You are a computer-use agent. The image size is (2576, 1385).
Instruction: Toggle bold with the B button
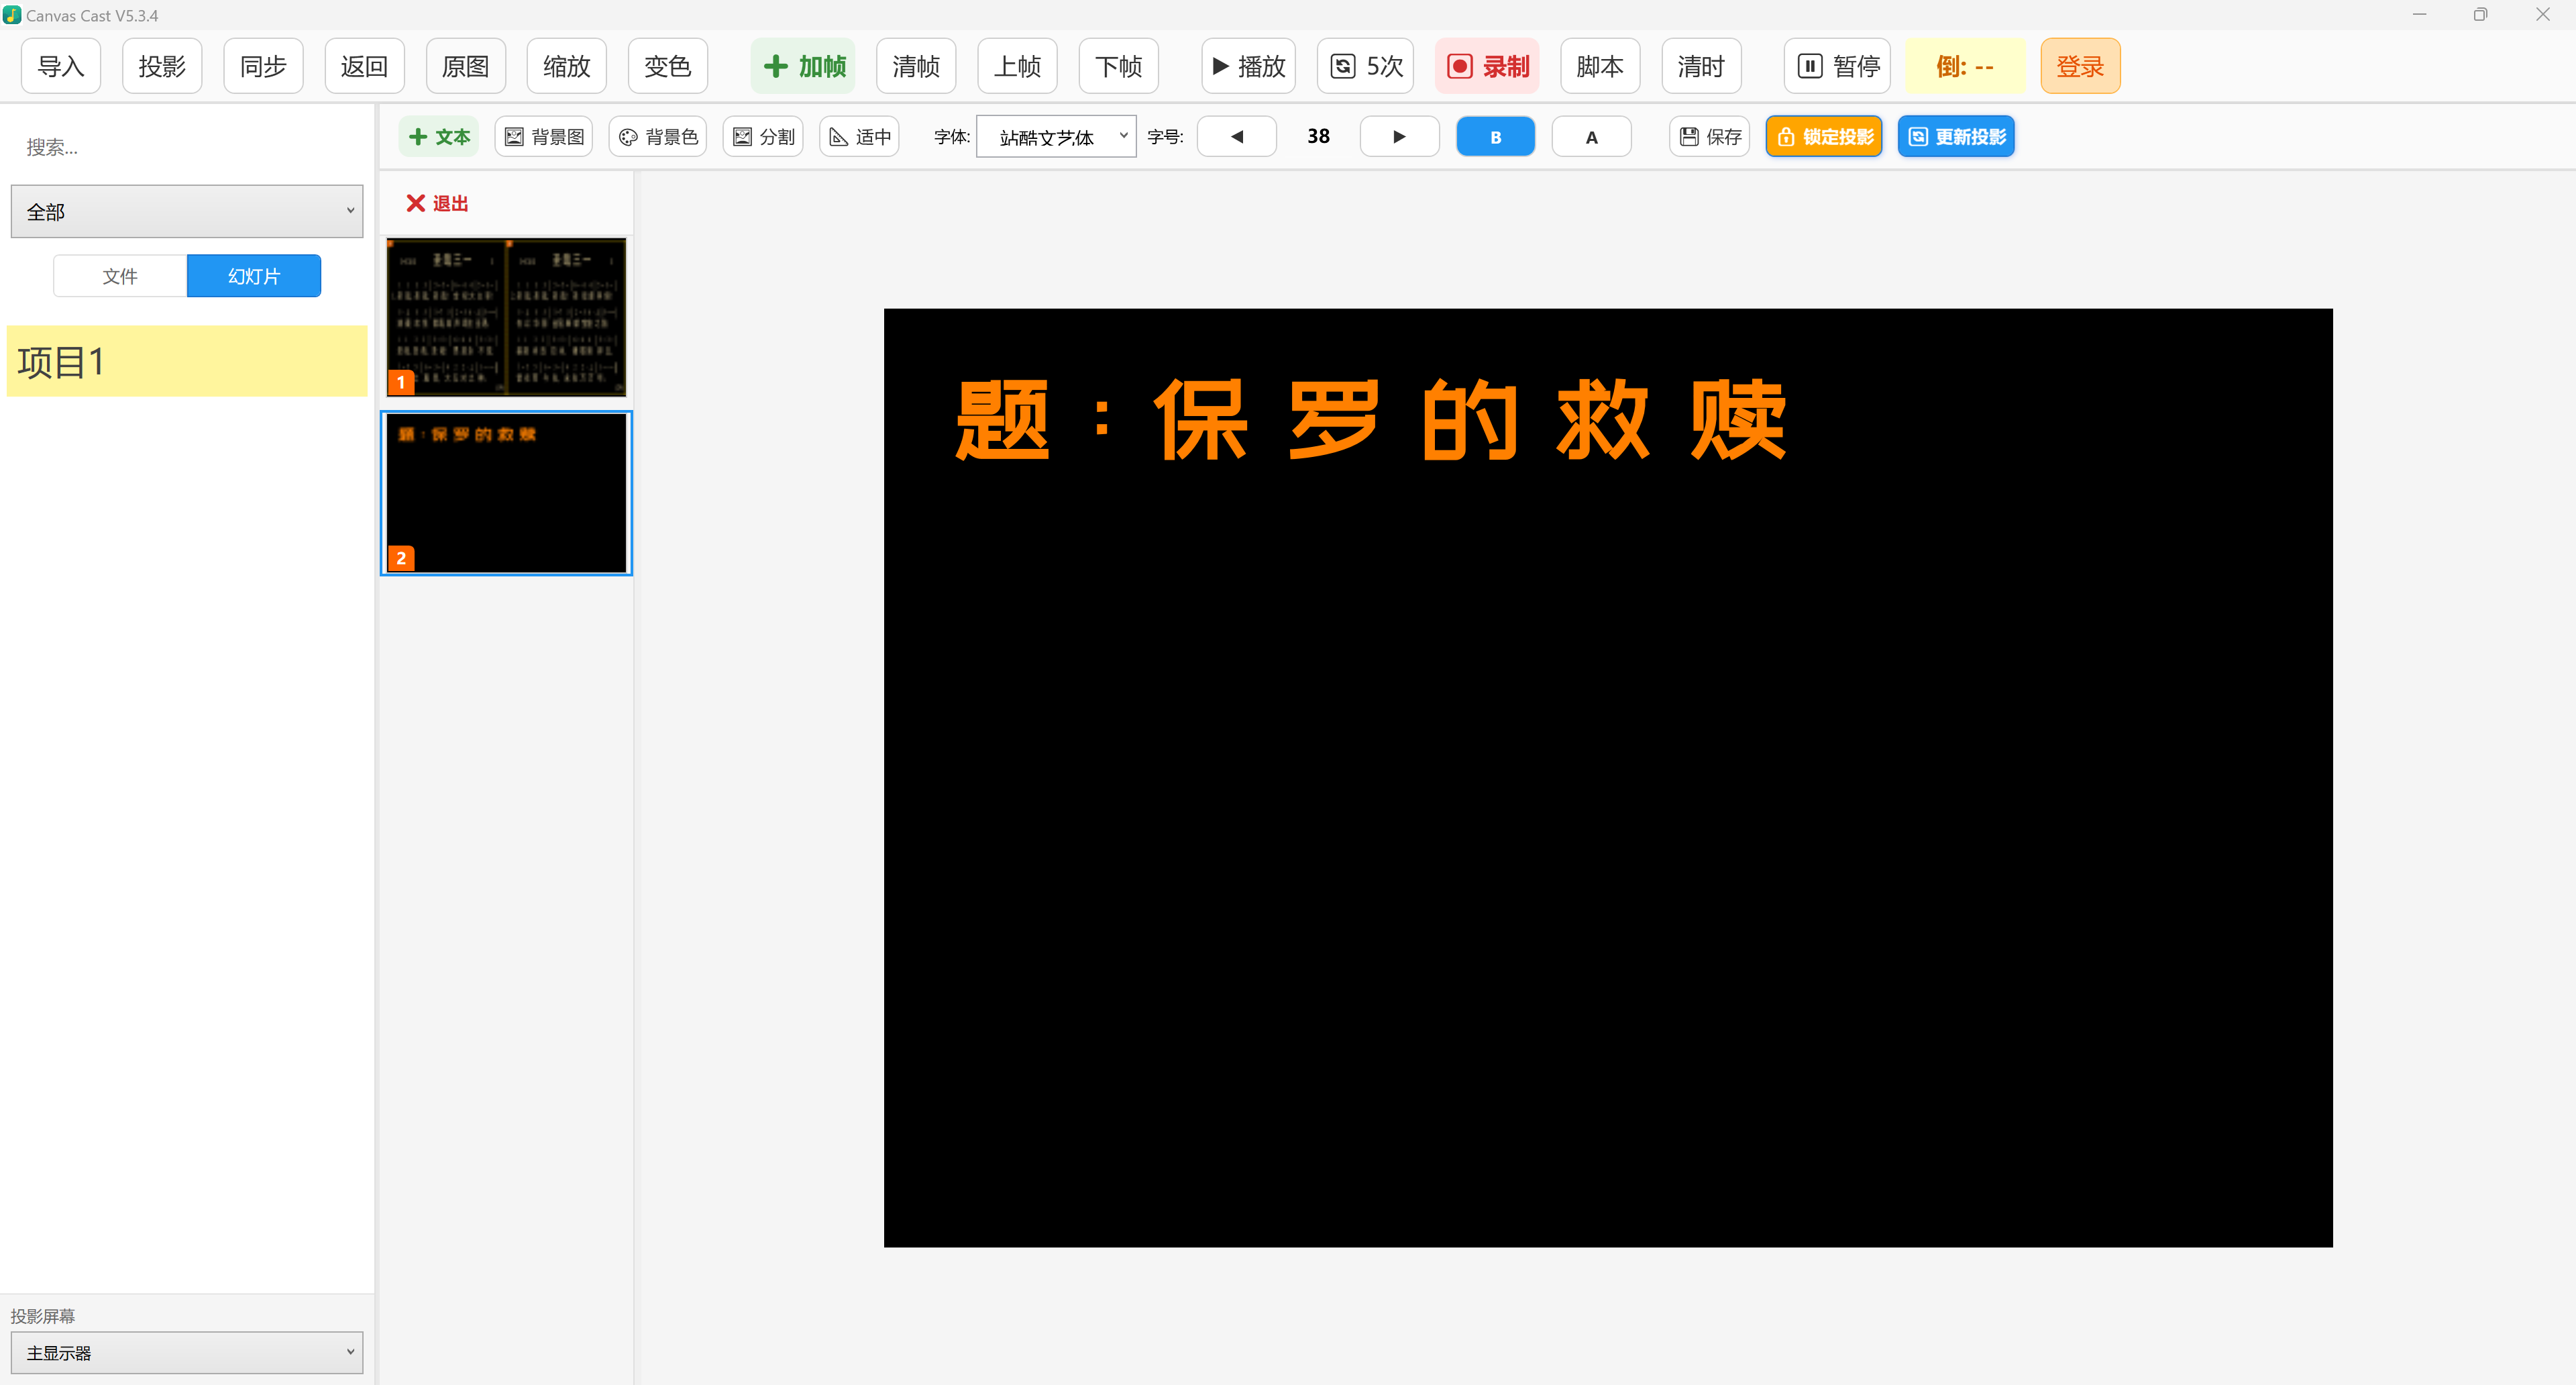(1495, 136)
